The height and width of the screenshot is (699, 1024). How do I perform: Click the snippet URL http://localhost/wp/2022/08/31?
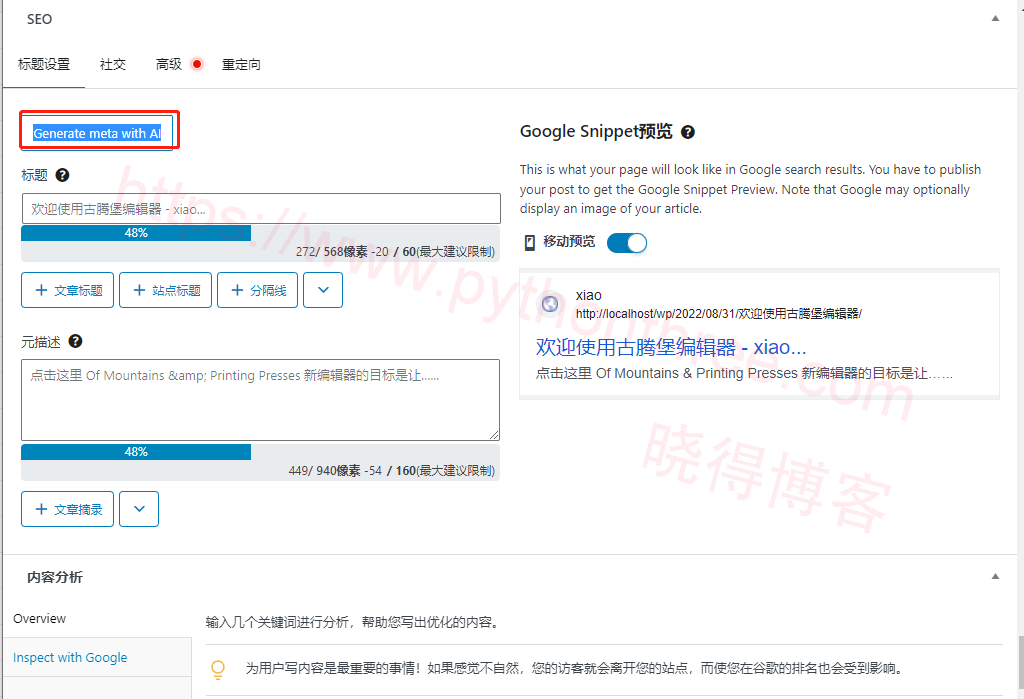pyautogui.click(x=718, y=314)
